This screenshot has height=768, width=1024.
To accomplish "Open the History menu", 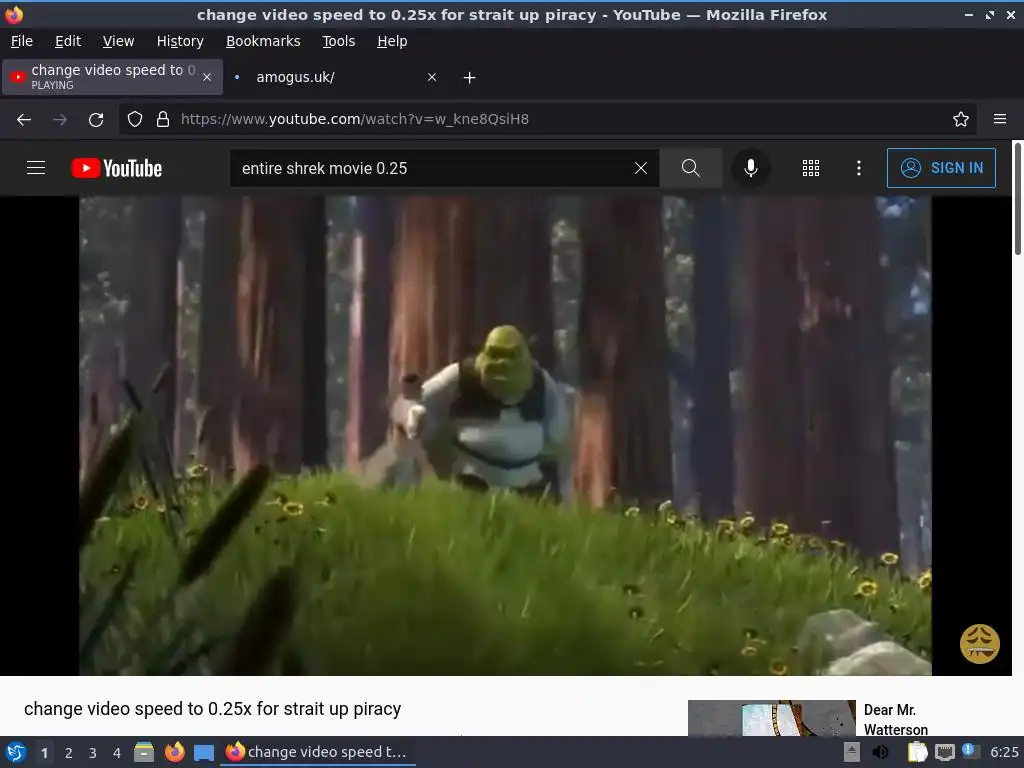I will [x=180, y=41].
